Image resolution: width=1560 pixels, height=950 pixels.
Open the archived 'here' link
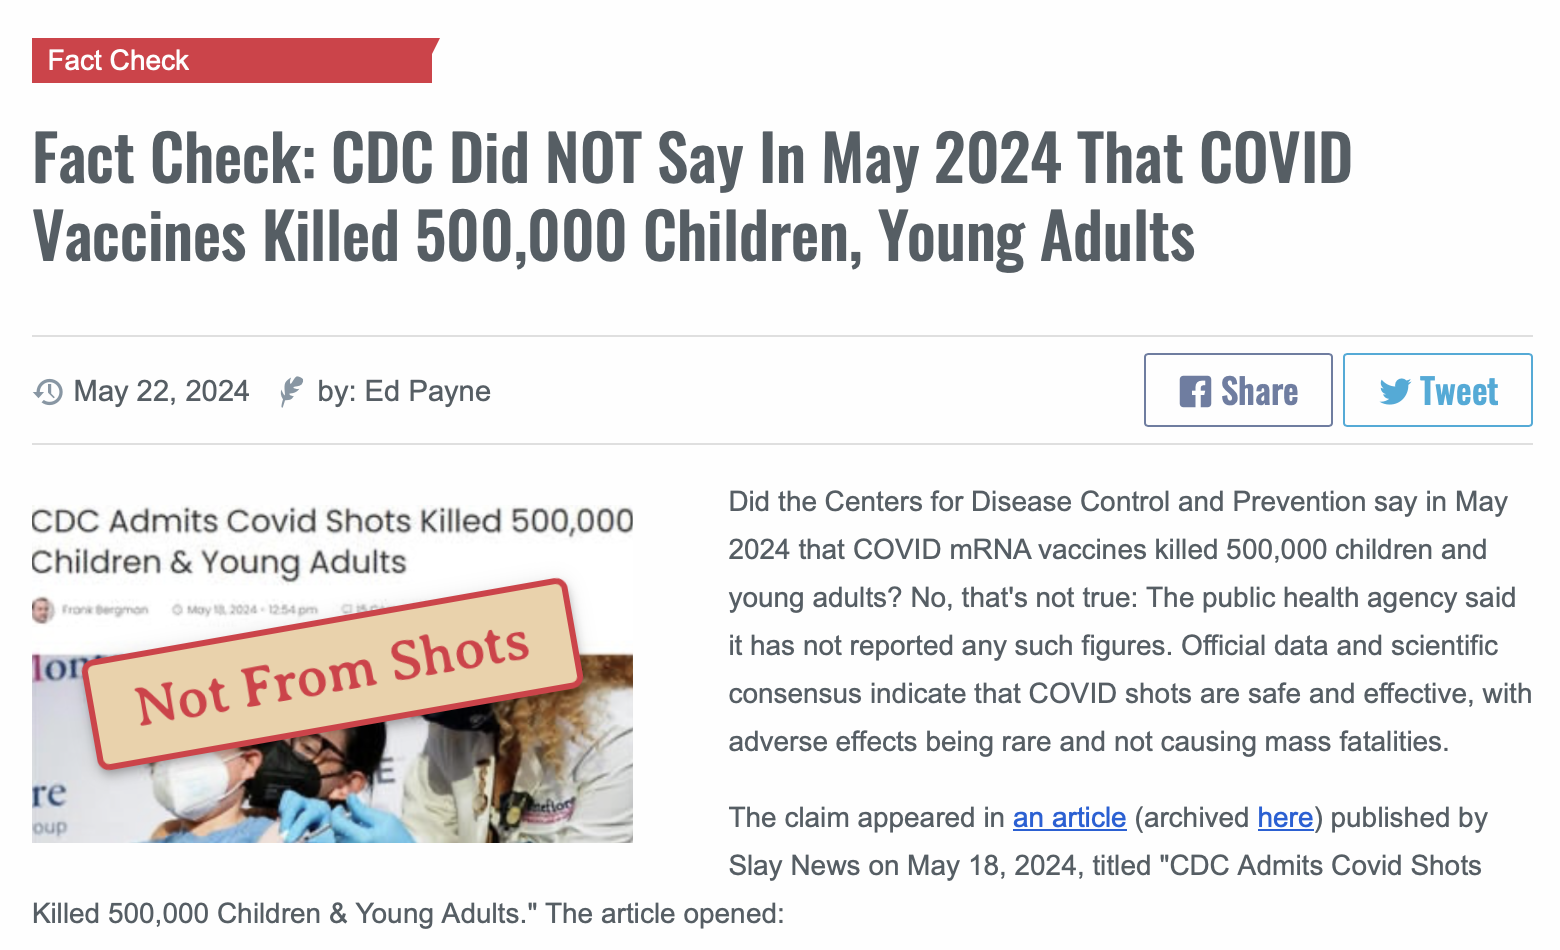point(1285,817)
